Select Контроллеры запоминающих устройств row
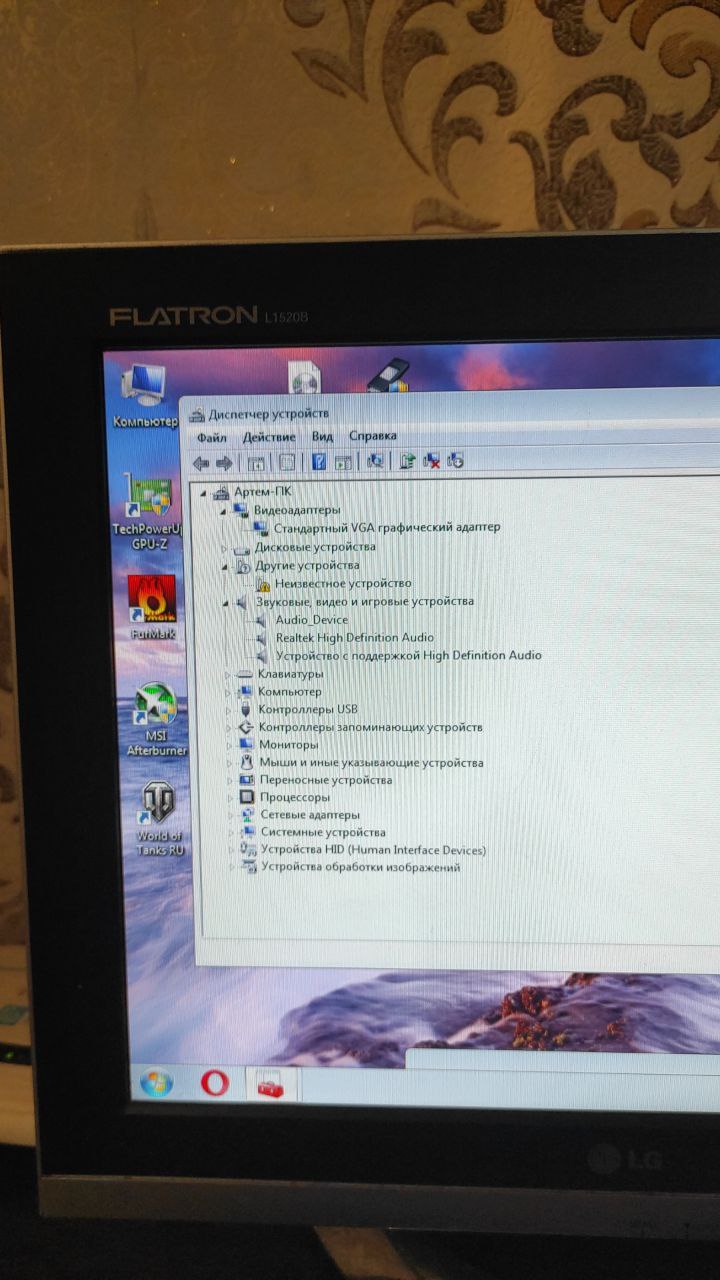Viewport: 720px width, 1280px height. click(370, 728)
